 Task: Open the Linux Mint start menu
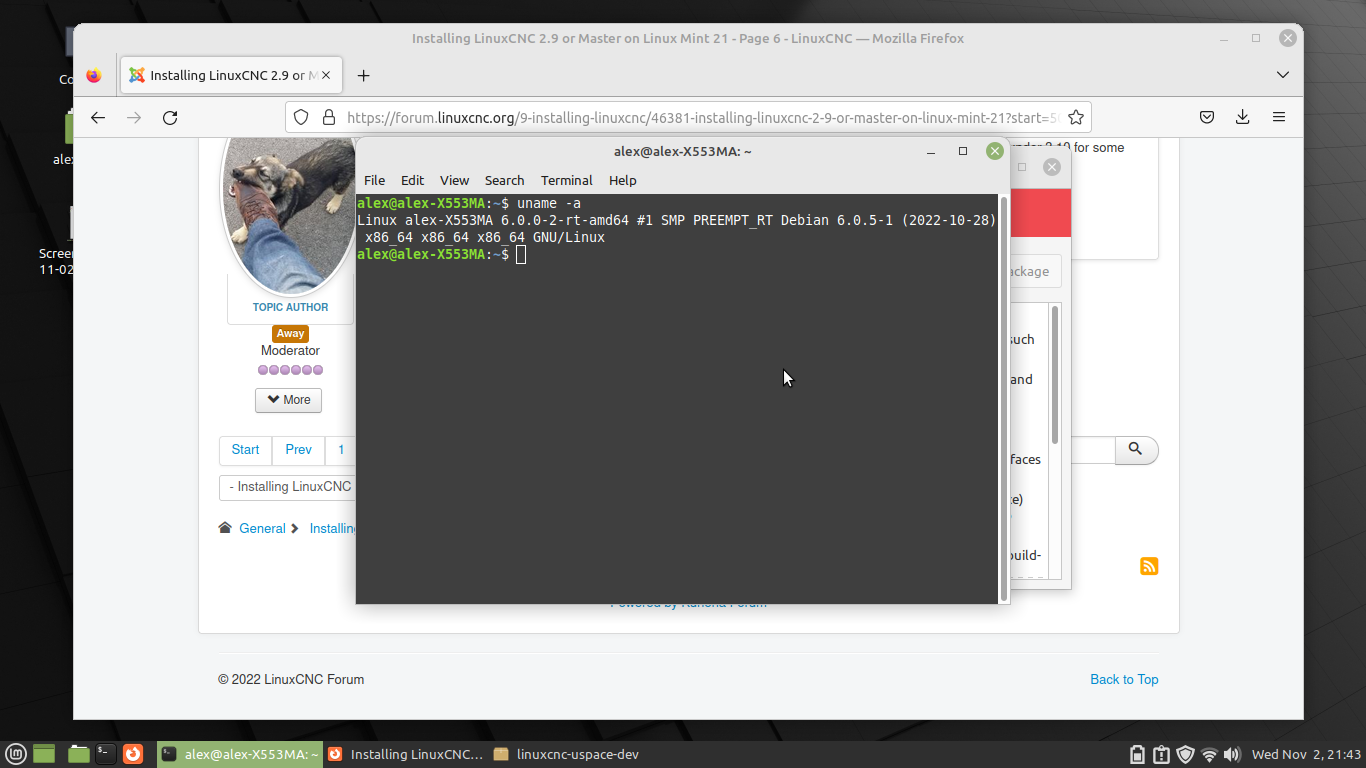pyautogui.click(x=16, y=754)
